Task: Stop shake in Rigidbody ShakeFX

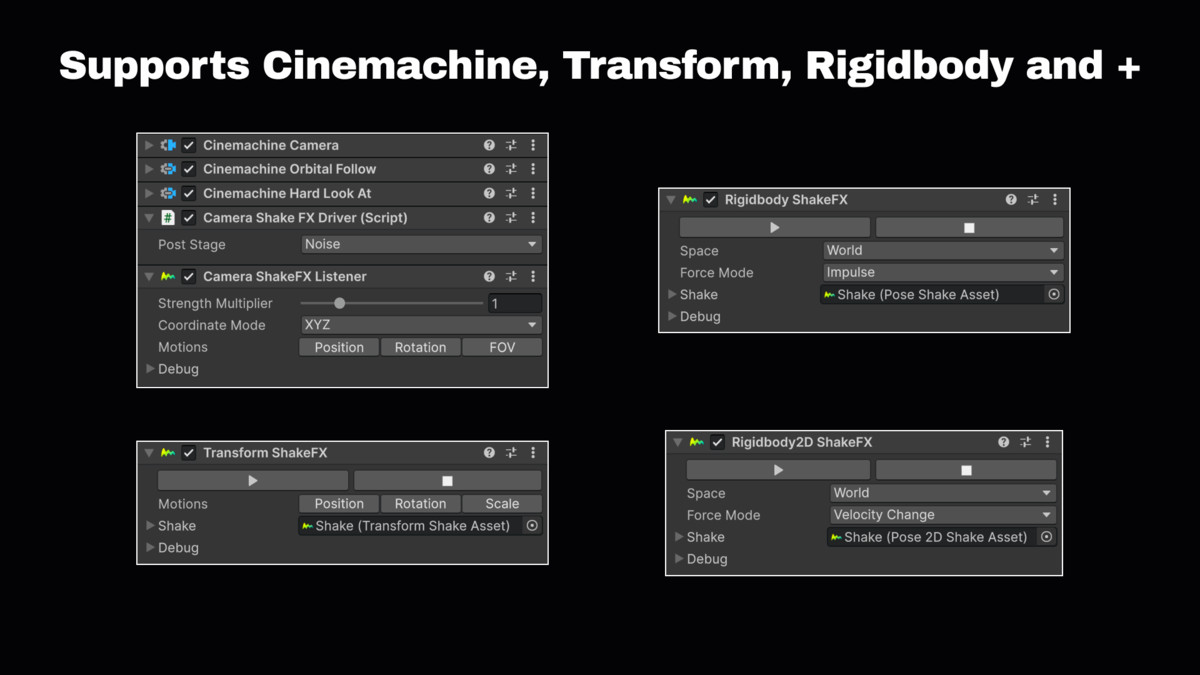Action: click(x=969, y=228)
